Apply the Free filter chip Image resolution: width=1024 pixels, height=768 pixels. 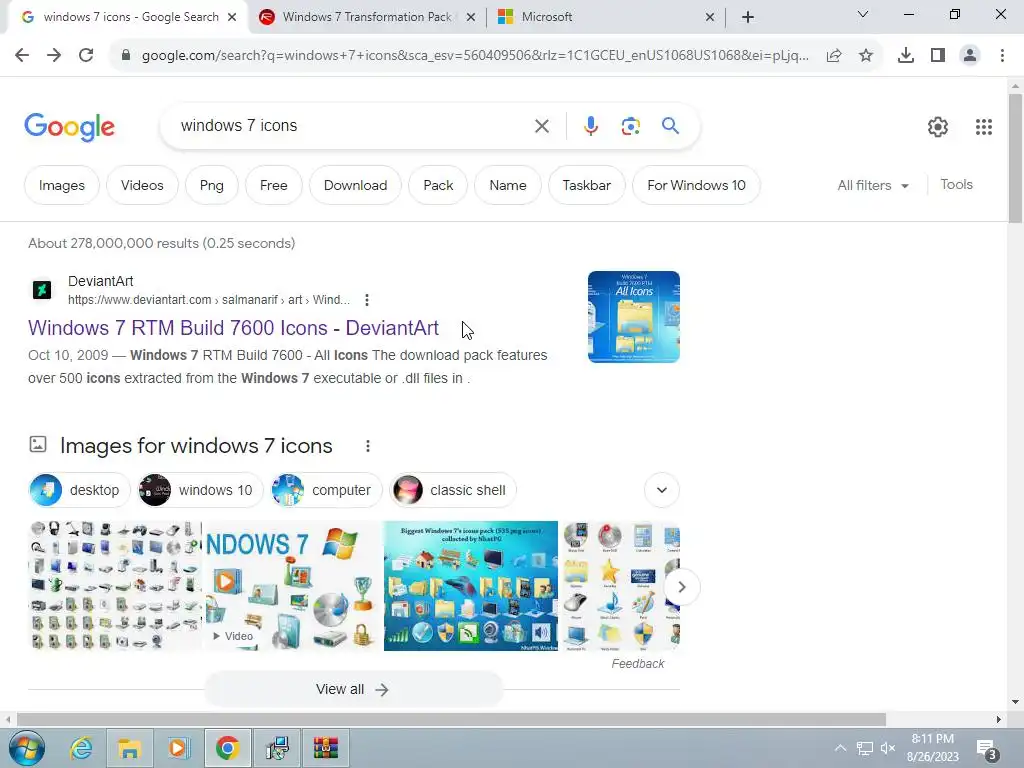pos(274,185)
